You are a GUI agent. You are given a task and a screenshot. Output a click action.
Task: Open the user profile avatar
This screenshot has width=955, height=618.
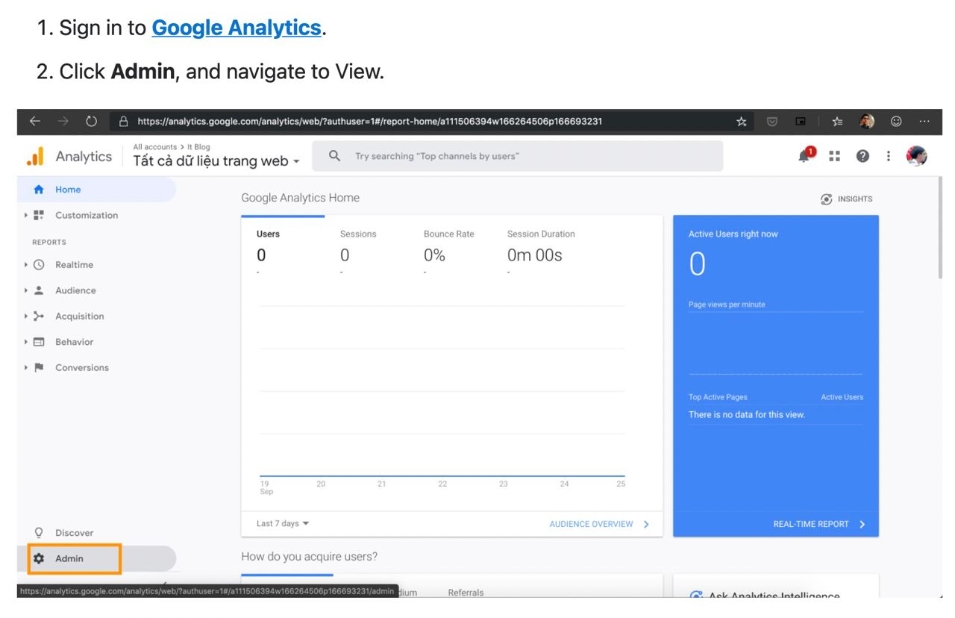click(916, 156)
